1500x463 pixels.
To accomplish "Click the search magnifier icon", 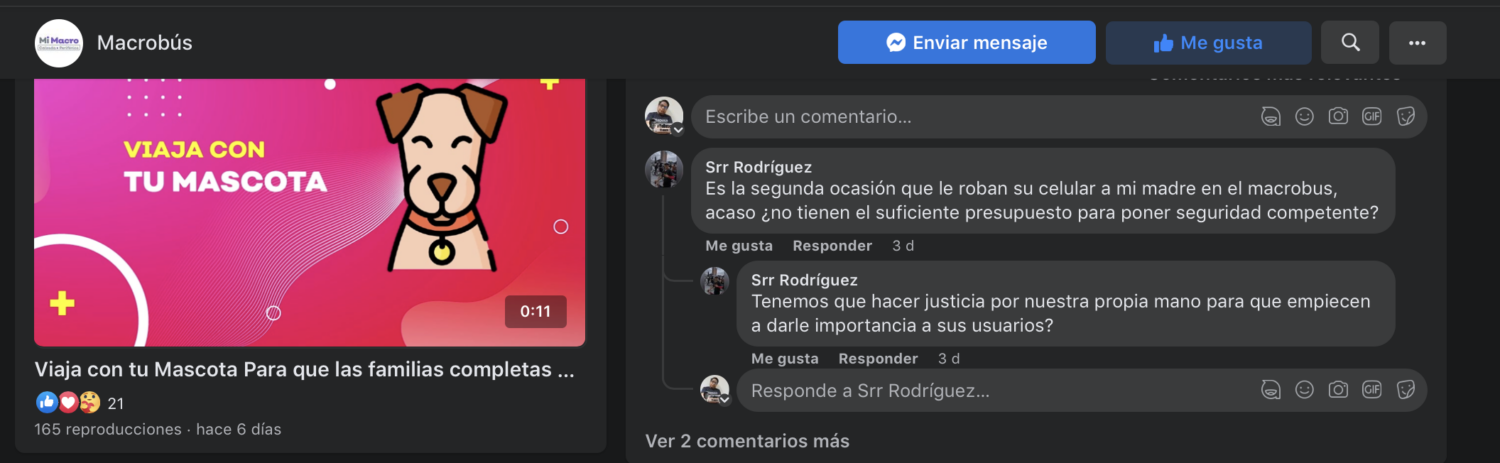I will click(x=1350, y=43).
